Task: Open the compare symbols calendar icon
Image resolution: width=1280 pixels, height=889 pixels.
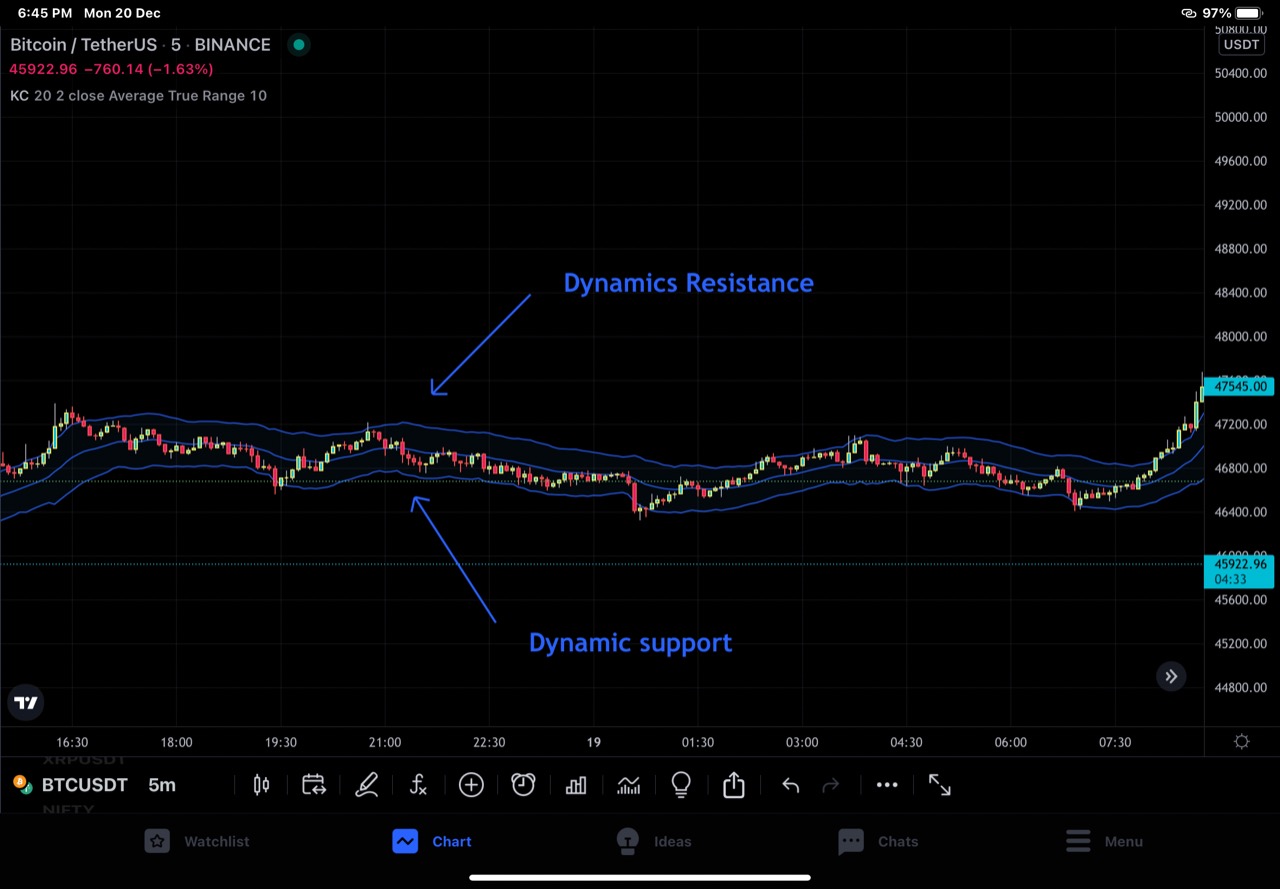Action: tap(314, 785)
